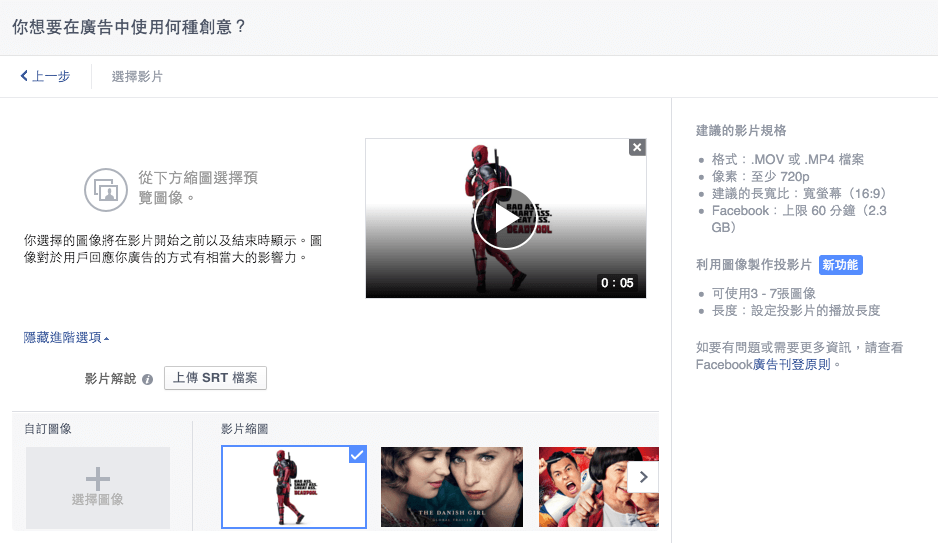Select The Danish Girl thumbnail
This screenshot has width=938, height=543.
point(452,487)
